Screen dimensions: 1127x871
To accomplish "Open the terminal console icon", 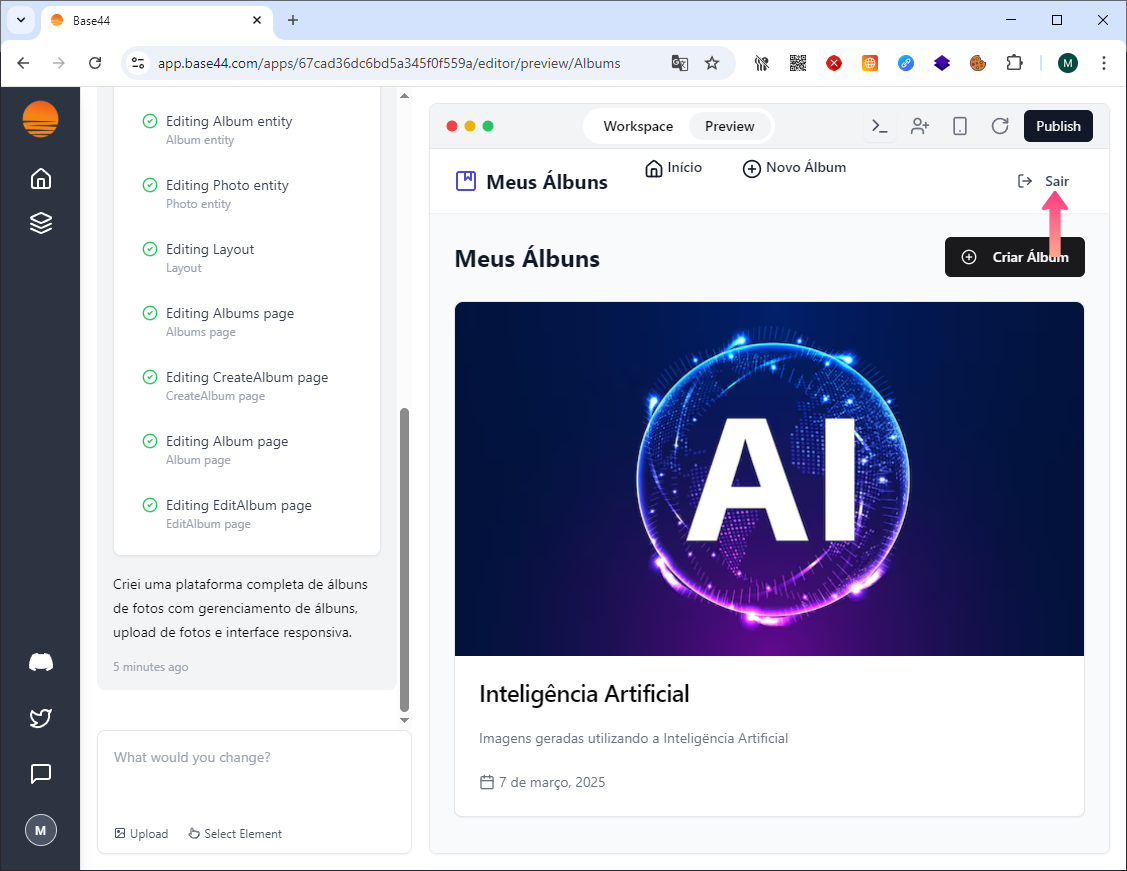I will tap(880, 126).
